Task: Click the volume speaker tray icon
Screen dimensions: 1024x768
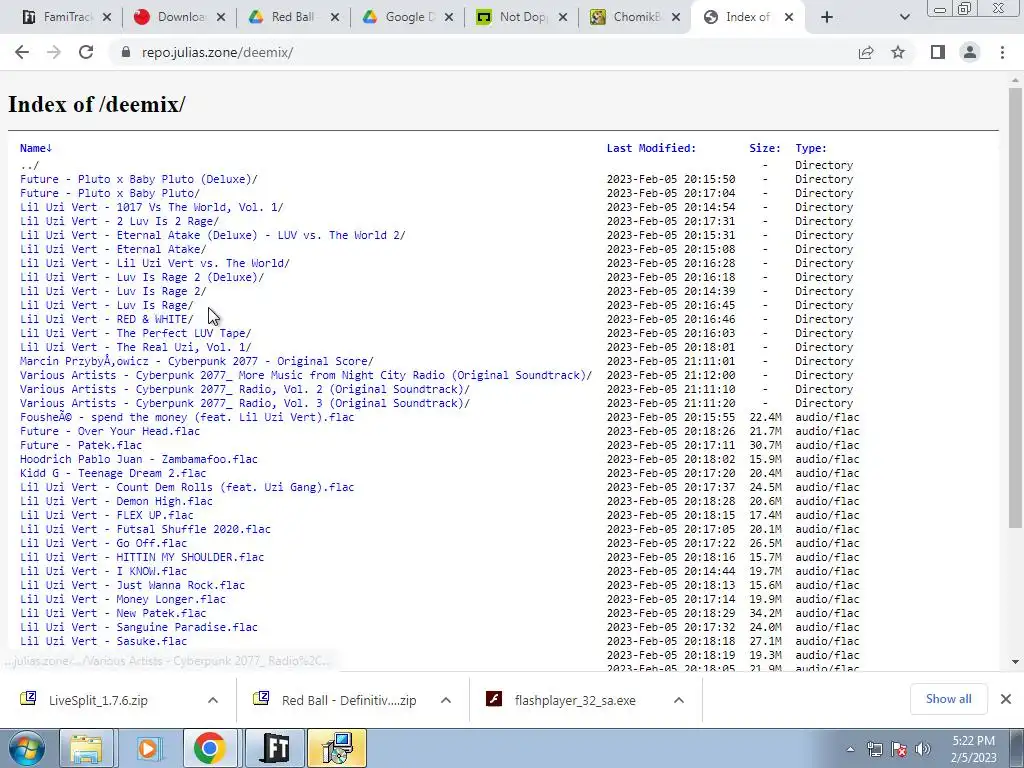Action: tap(923, 749)
